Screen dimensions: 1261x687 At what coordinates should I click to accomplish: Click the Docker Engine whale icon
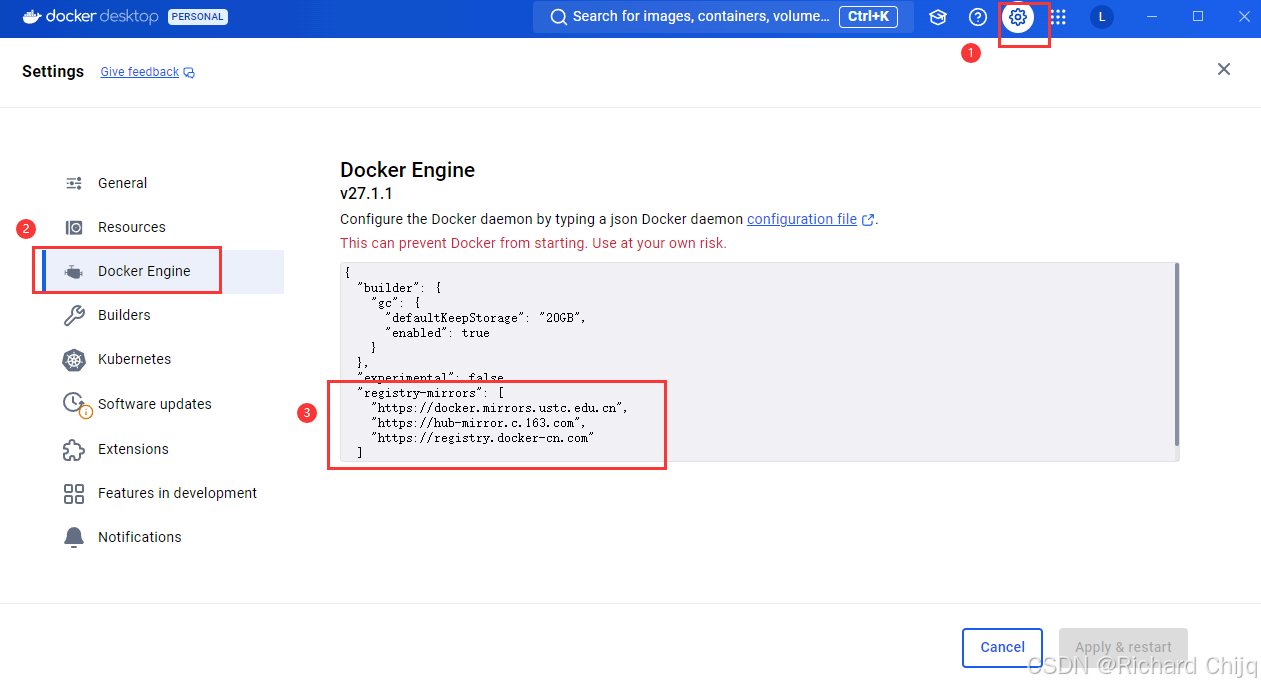[x=74, y=271]
